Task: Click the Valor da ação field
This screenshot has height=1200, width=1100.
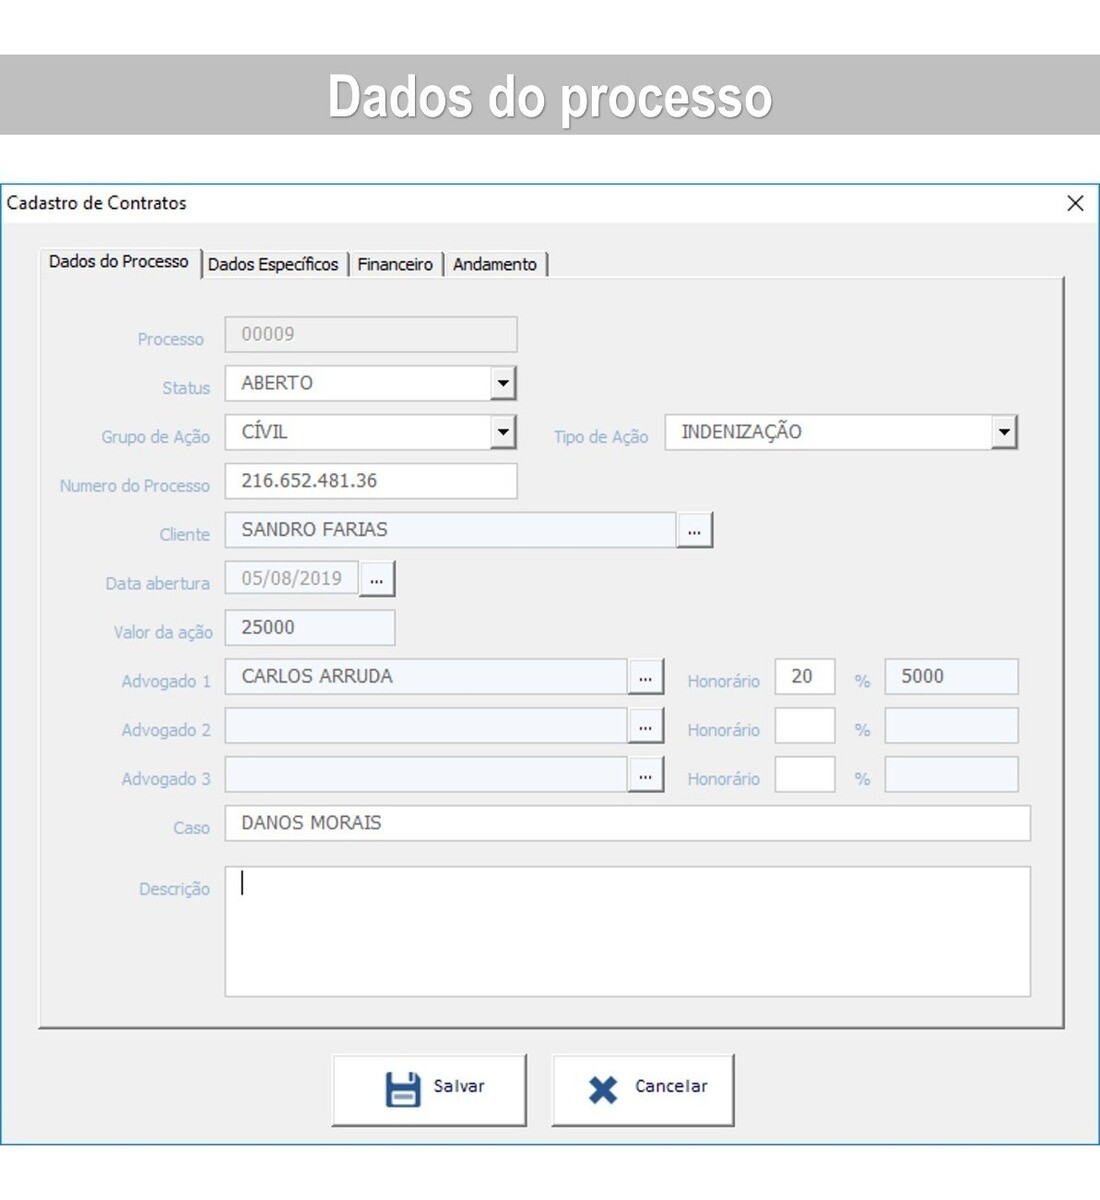Action: pos(309,628)
